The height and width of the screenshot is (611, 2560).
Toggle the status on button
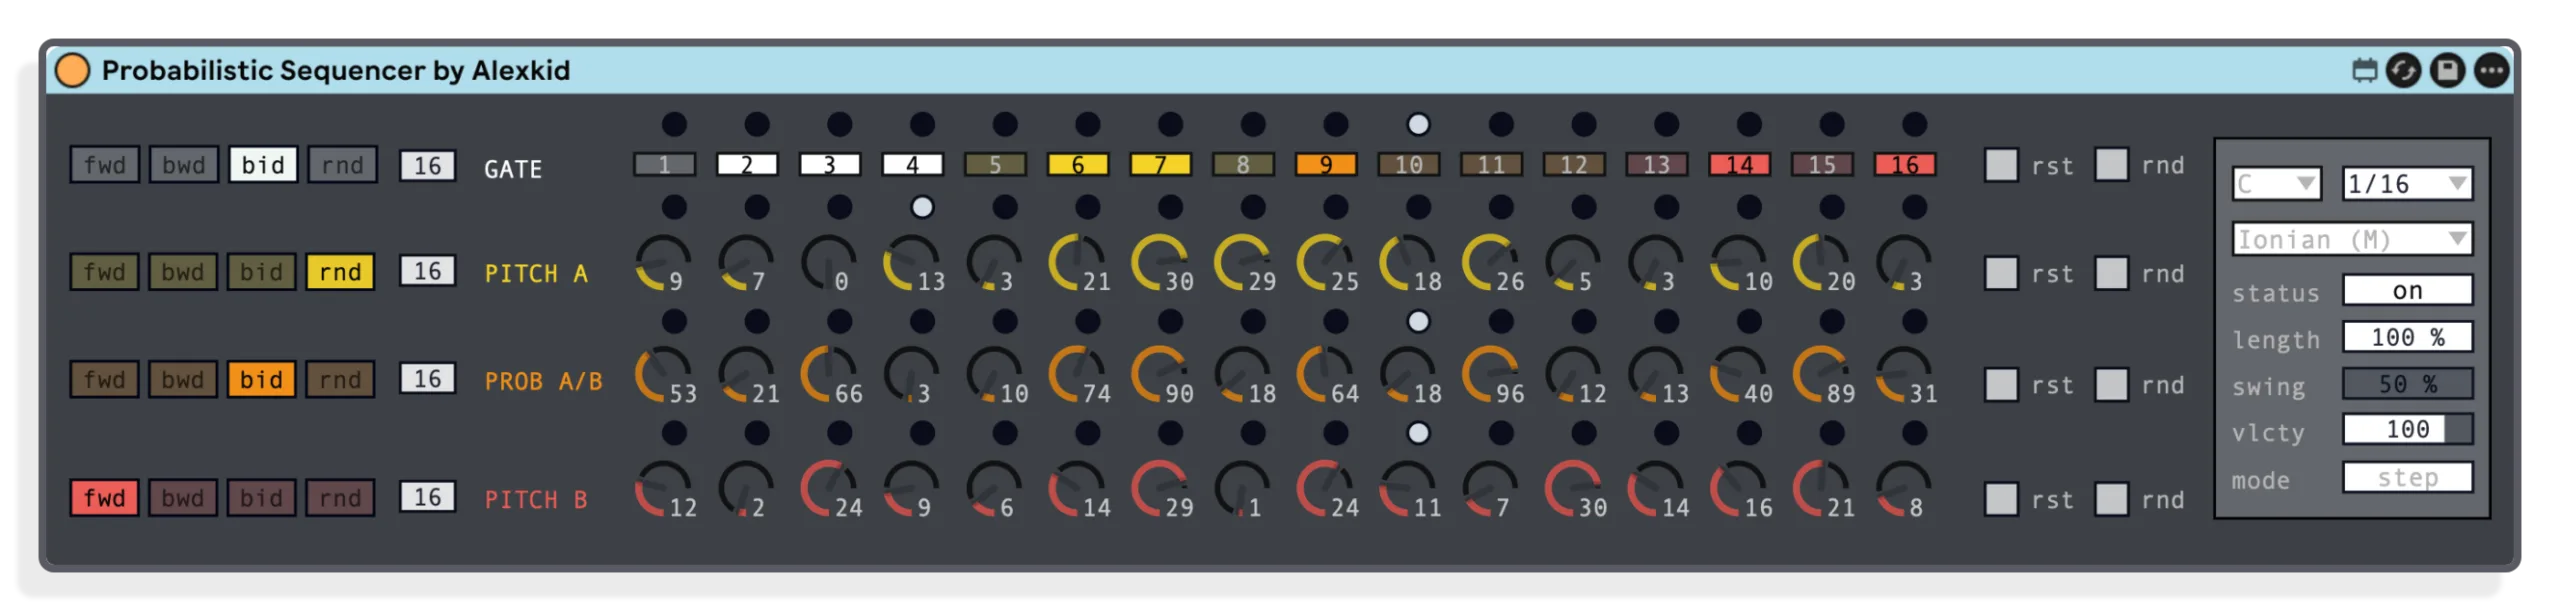click(x=2407, y=291)
